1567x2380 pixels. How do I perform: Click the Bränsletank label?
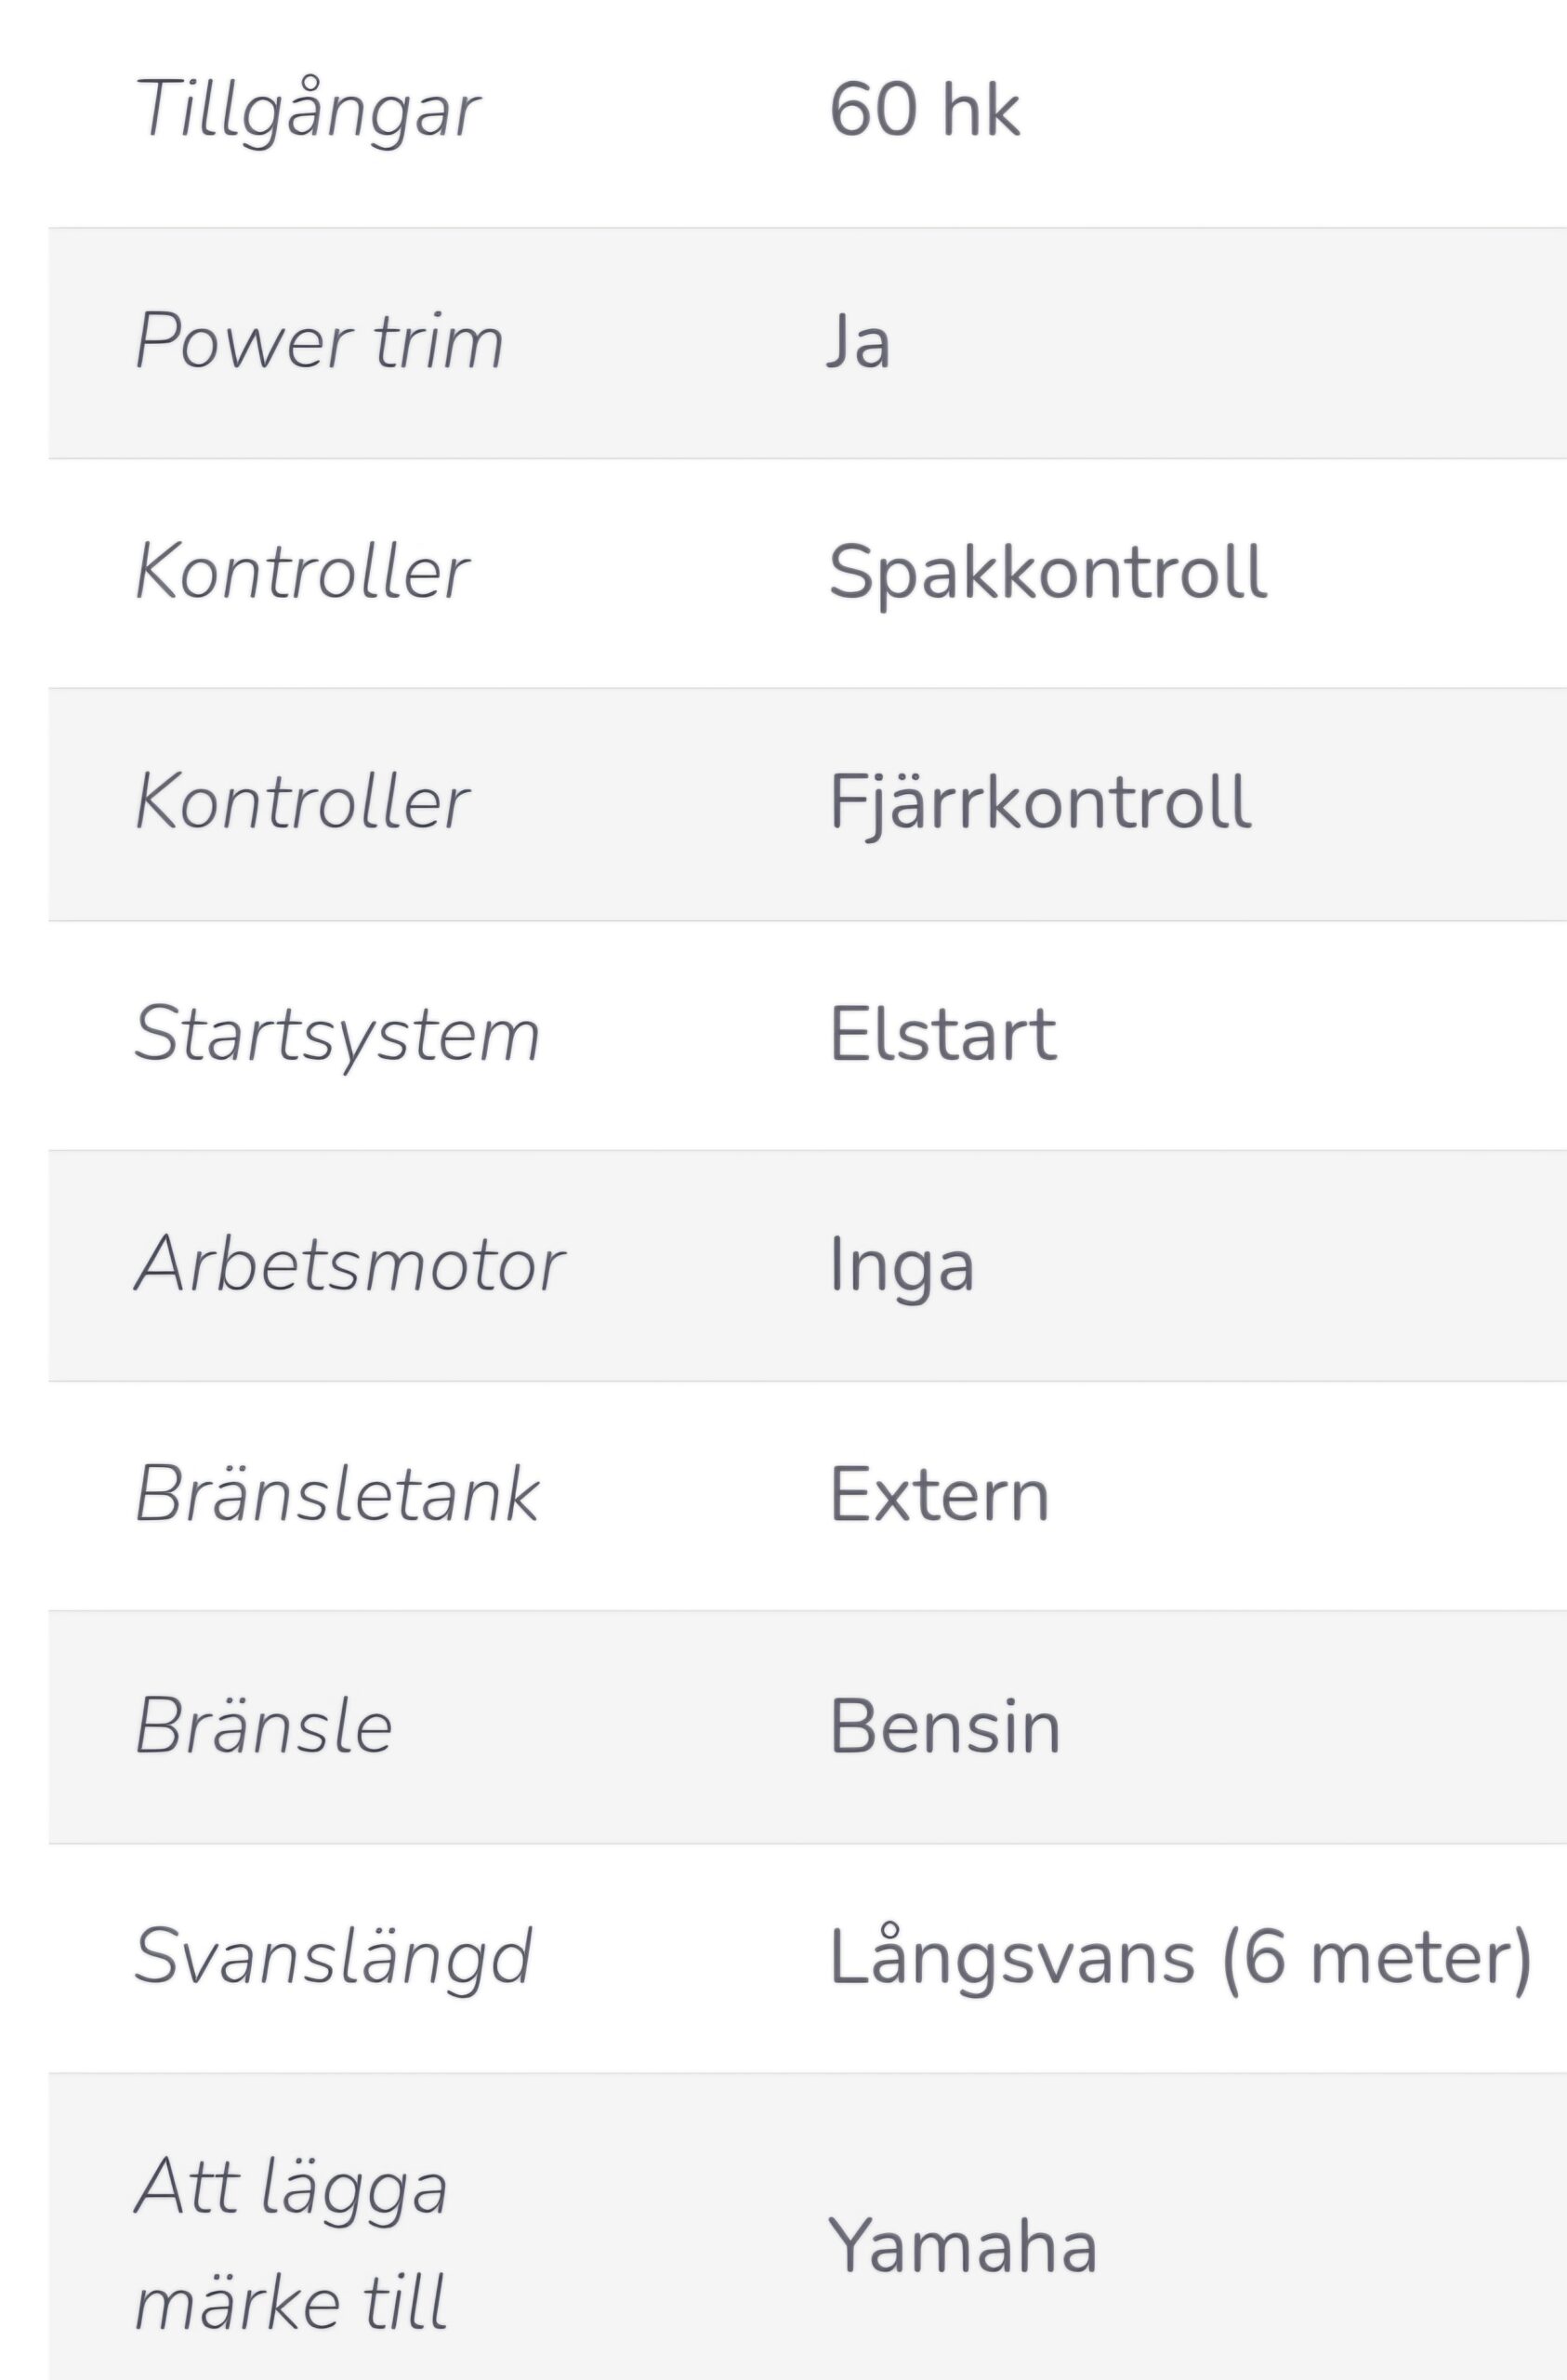pyautogui.click(x=337, y=1495)
